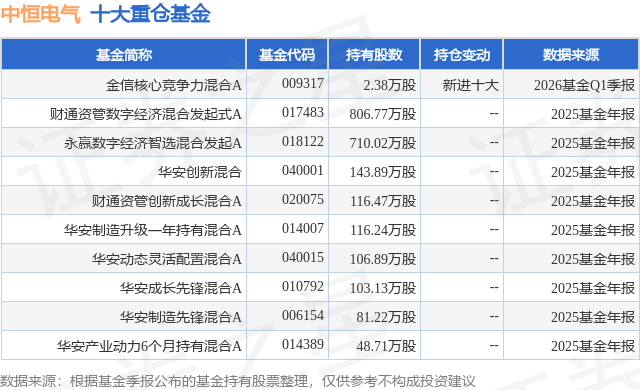
Task: Click fund code 017483
Action: (x=303, y=112)
